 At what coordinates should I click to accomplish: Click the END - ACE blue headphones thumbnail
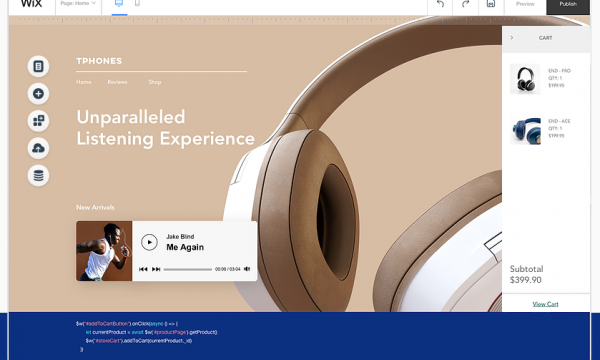point(525,130)
